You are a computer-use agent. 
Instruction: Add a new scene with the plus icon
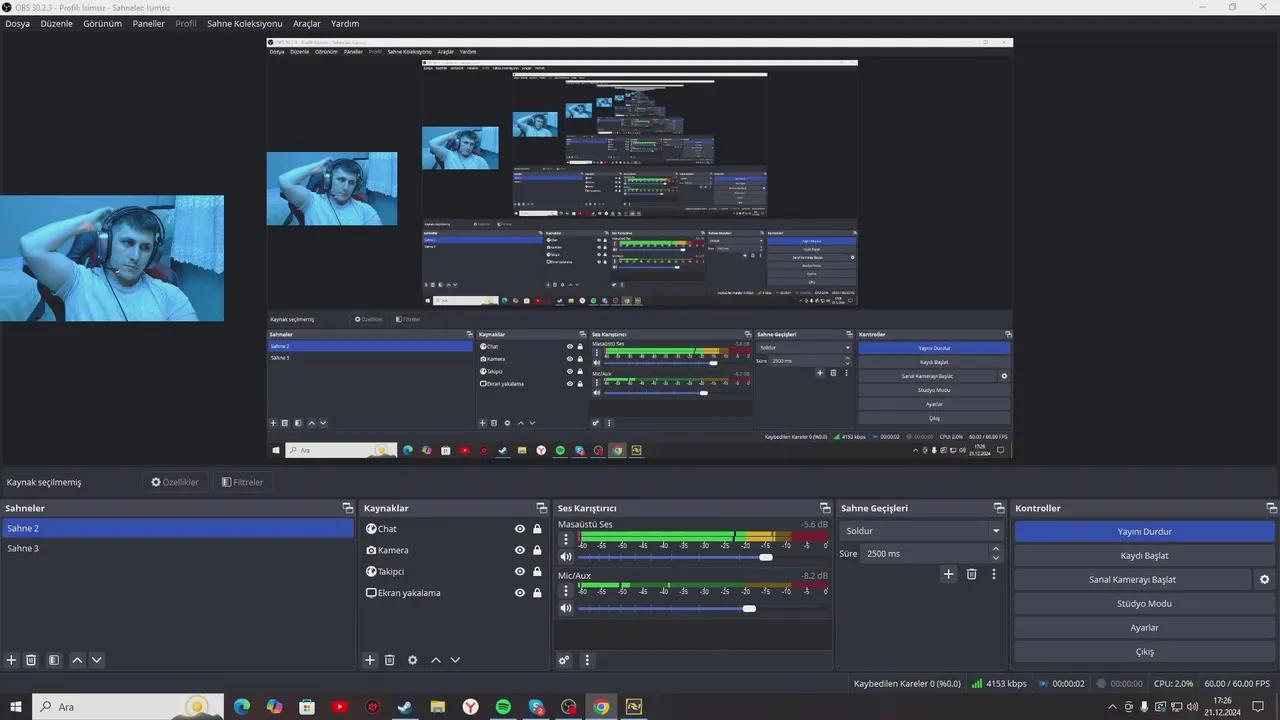(x=12, y=660)
